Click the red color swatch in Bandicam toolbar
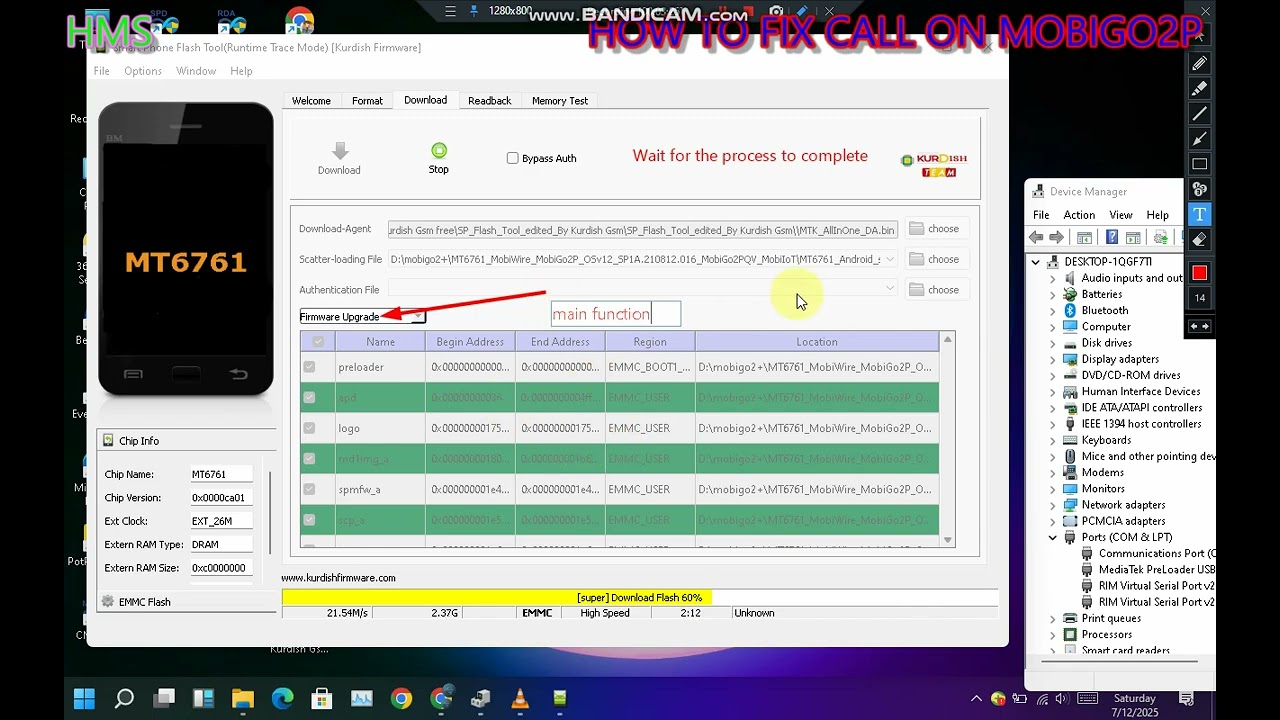 click(1200, 273)
